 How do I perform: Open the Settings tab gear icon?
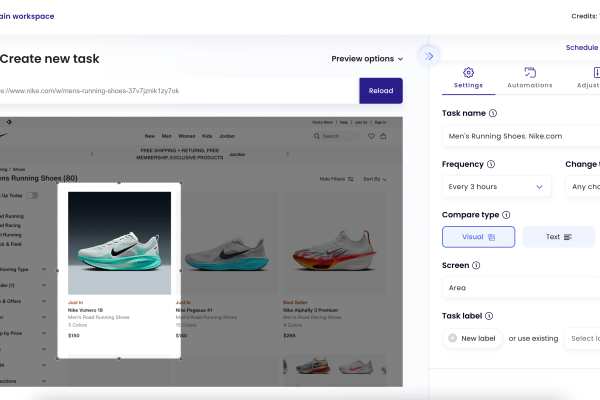click(468, 72)
